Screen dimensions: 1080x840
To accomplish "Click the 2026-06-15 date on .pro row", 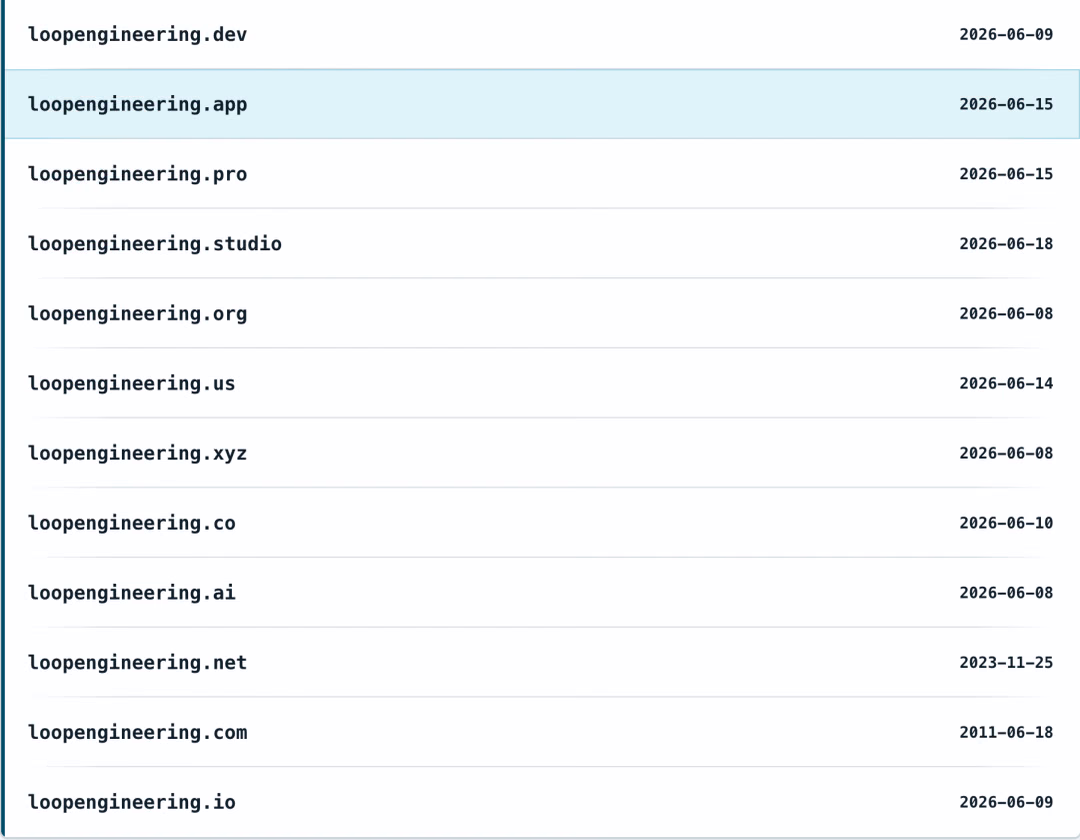I will (1006, 174).
